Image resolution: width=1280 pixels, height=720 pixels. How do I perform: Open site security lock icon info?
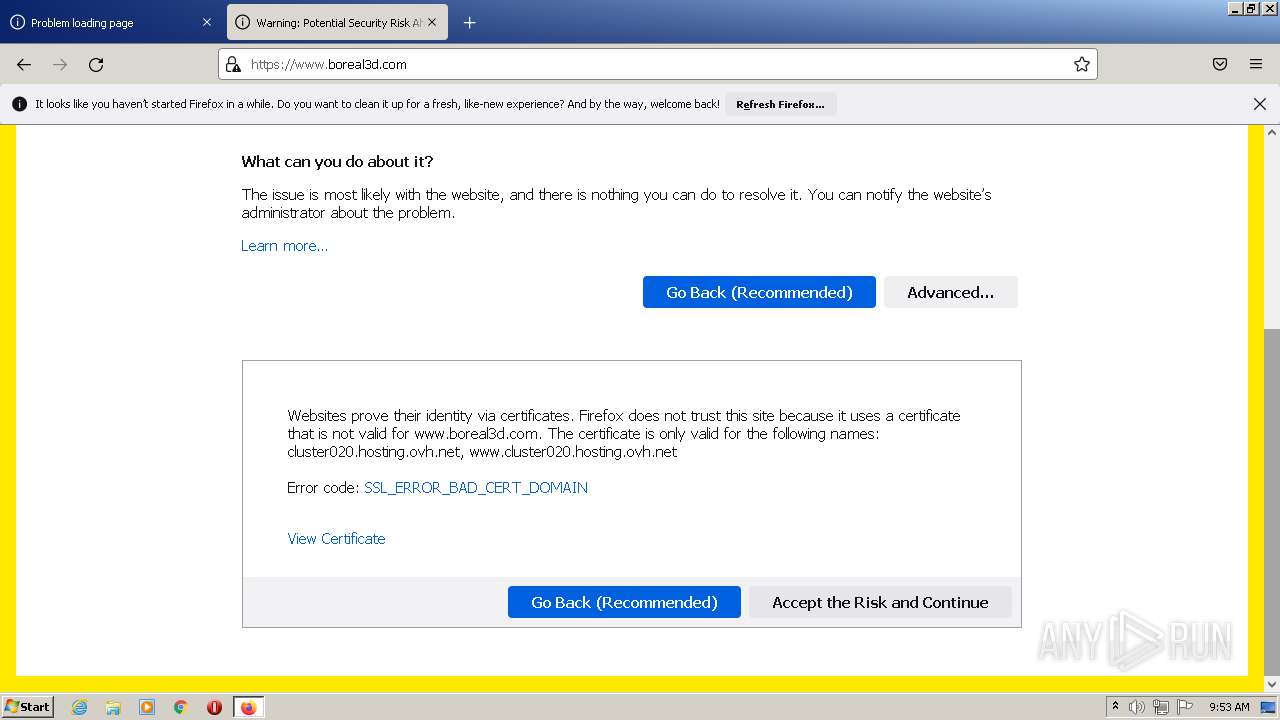[x=233, y=64]
